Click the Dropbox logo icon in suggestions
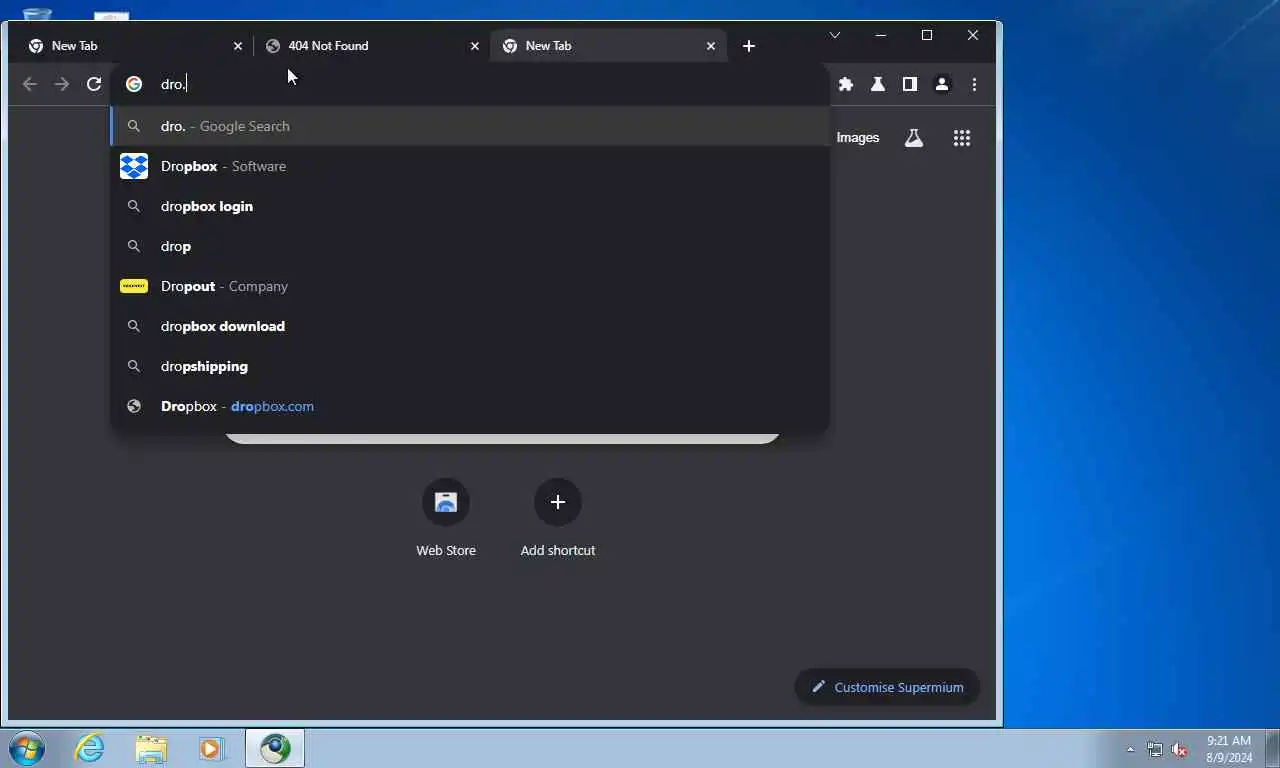Screen dimensions: 1280x768 [134, 166]
